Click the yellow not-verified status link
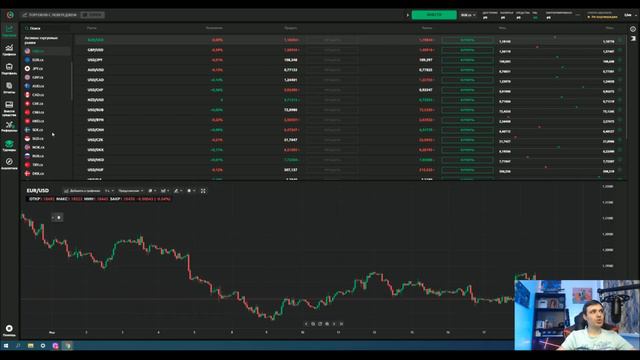 point(602,17)
